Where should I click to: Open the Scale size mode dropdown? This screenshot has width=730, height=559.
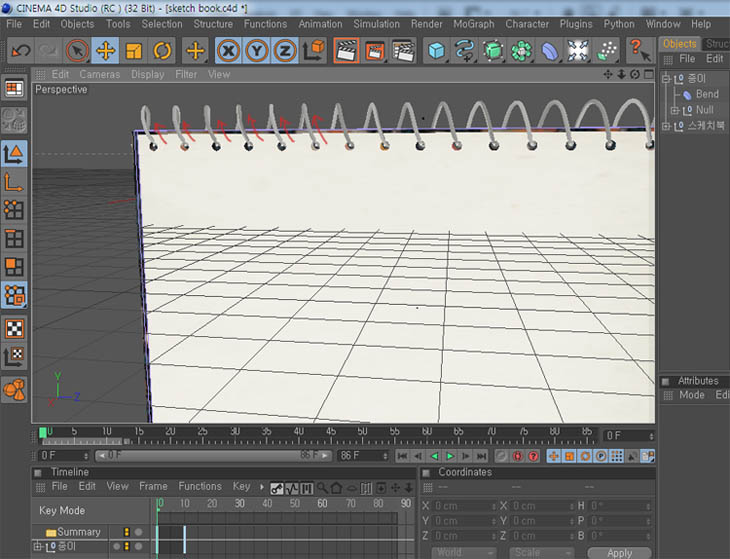541,552
